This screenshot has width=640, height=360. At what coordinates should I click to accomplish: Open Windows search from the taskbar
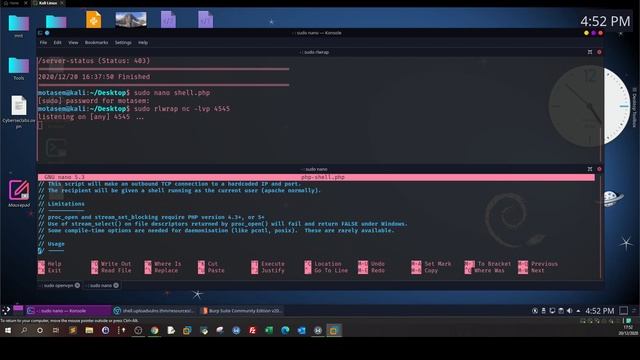[24, 330]
